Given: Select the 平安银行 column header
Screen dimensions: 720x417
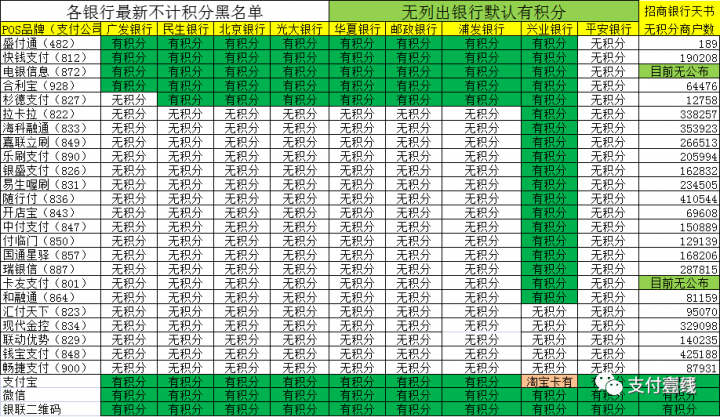Looking at the screenshot, I should pos(608,29).
